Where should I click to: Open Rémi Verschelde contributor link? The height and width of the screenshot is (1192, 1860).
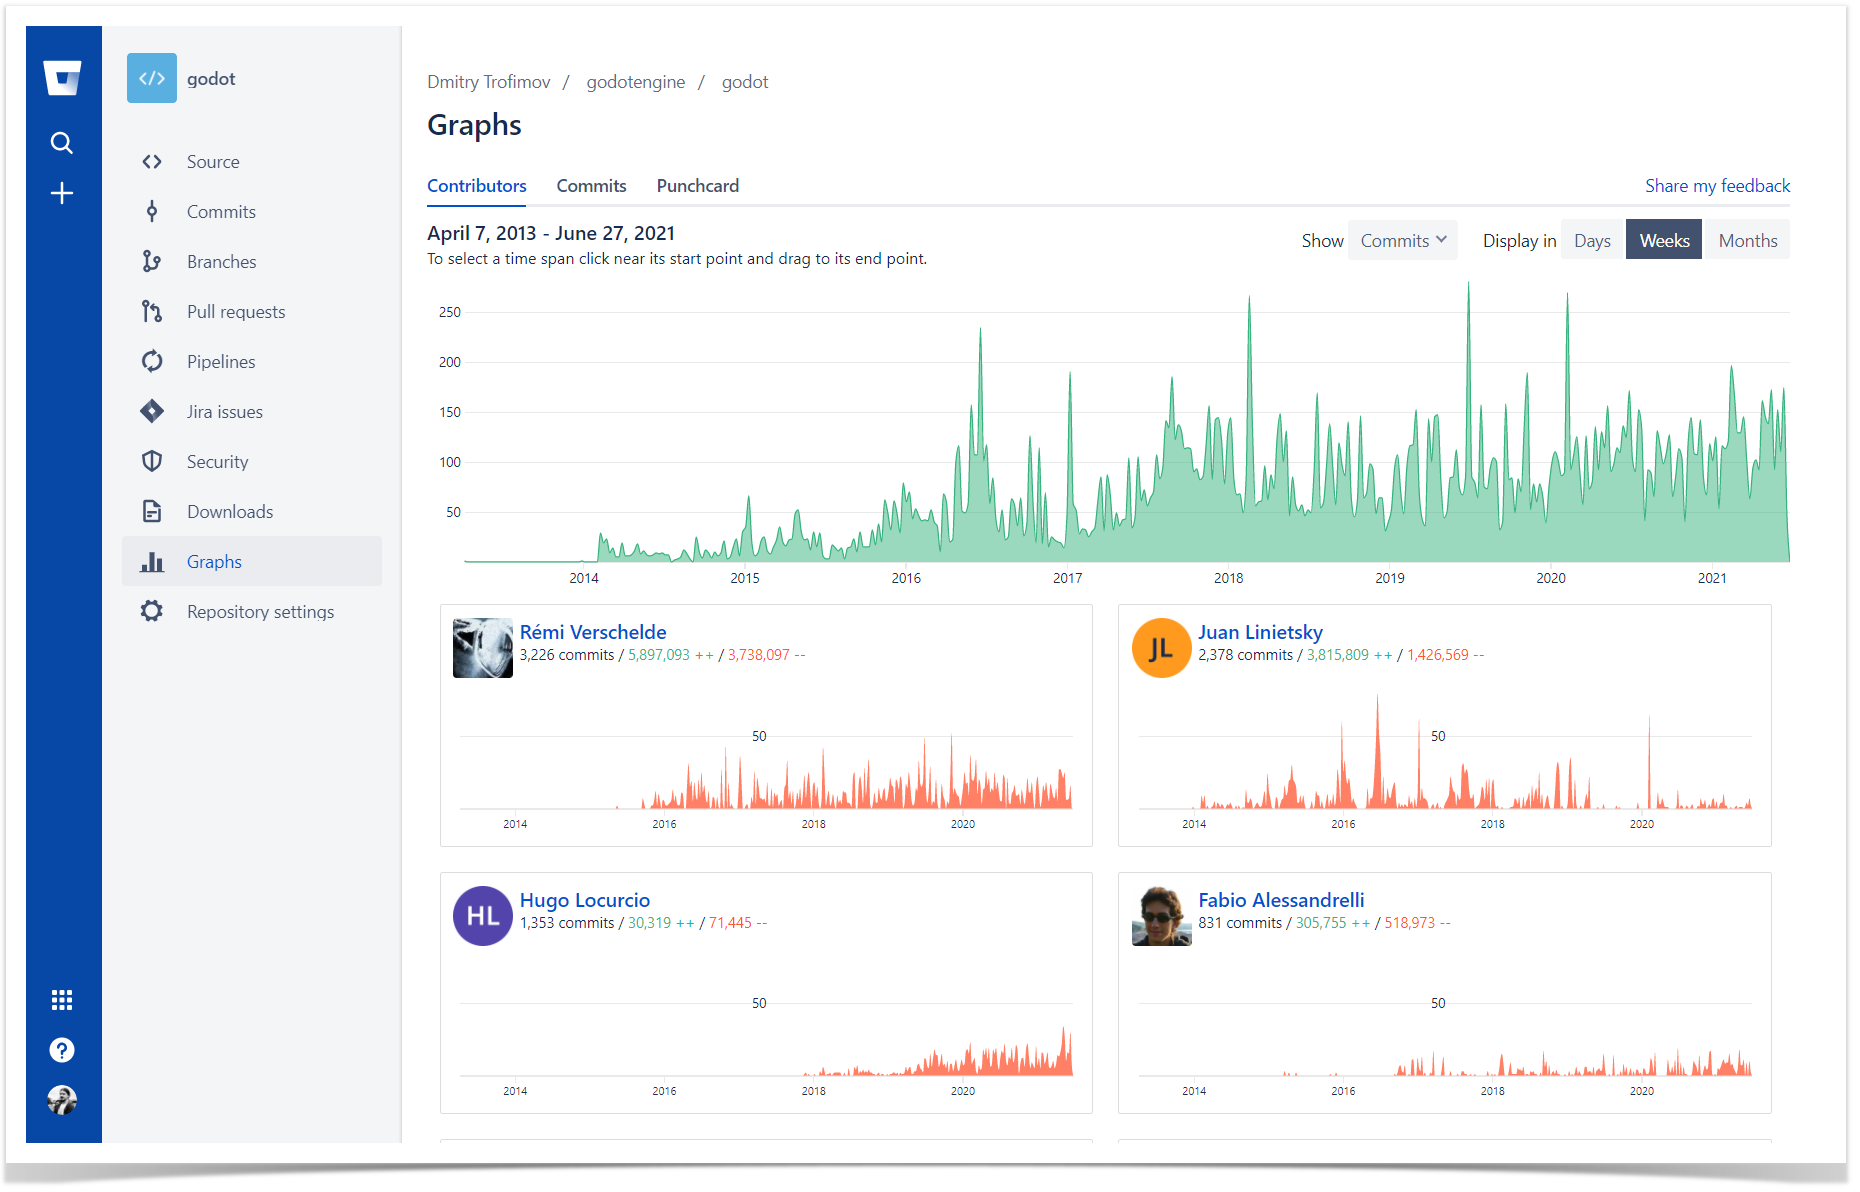tap(593, 632)
